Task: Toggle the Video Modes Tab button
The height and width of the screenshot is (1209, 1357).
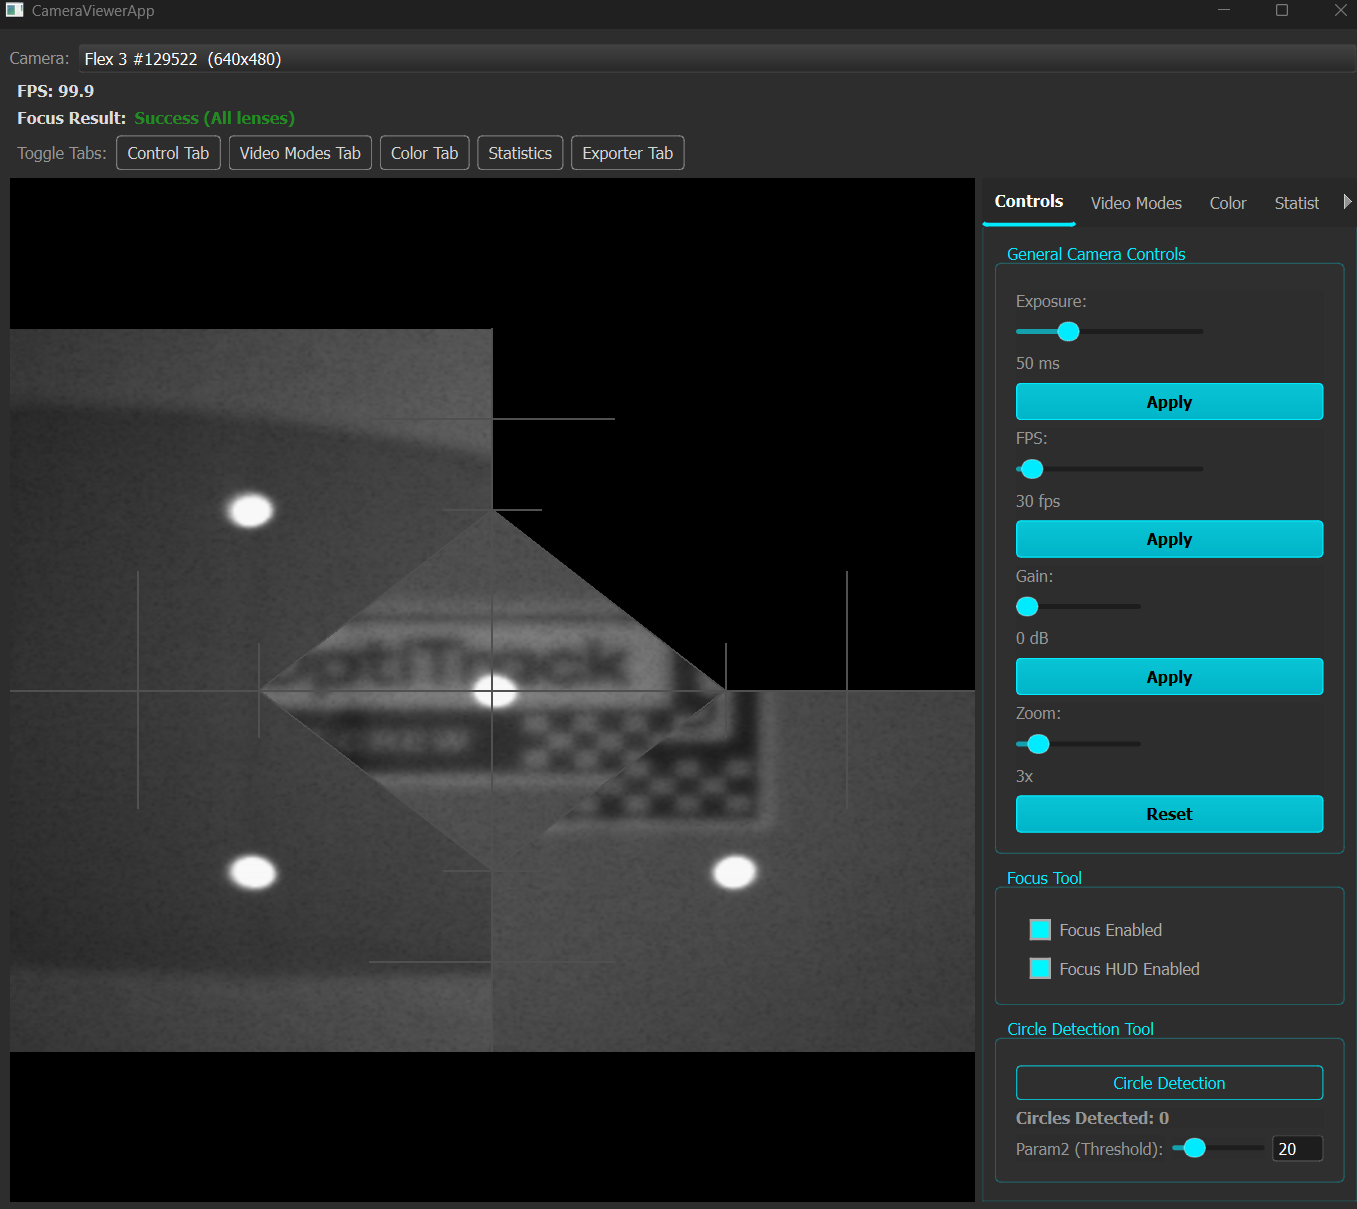Action: pyautogui.click(x=300, y=152)
